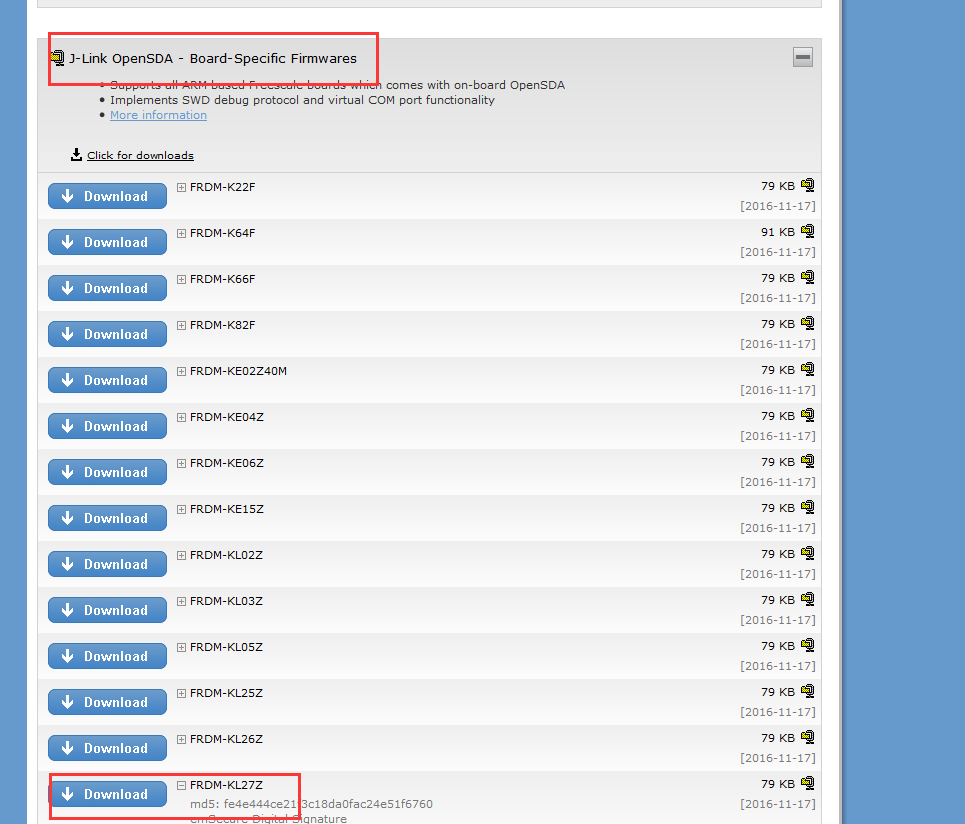Click the signature icon in the FRDM-KL05Z row
Screen dimensions: 965x824
tap(807, 645)
